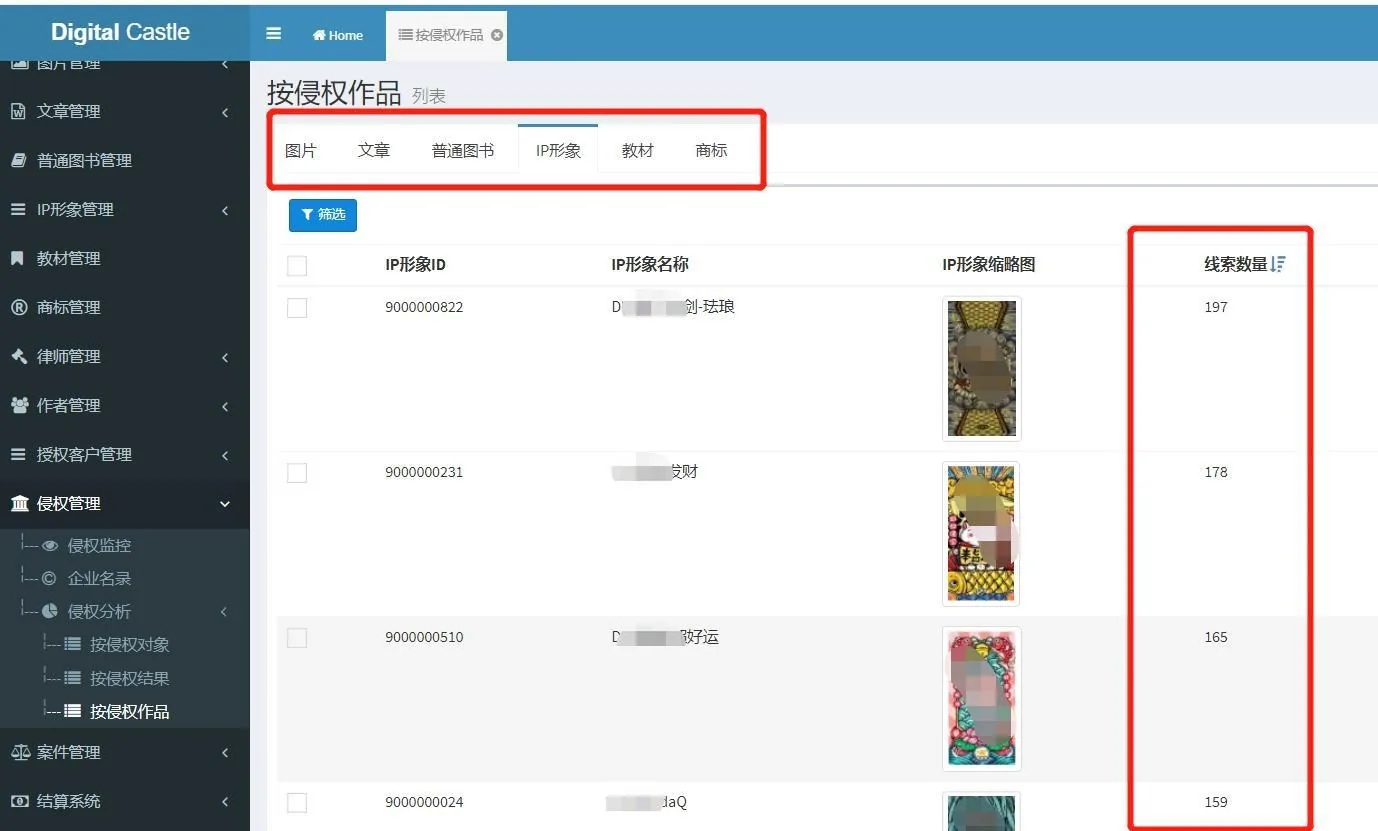Check the row 9000000510 checkbox
The image size is (1378, 831).
(297, 638)
